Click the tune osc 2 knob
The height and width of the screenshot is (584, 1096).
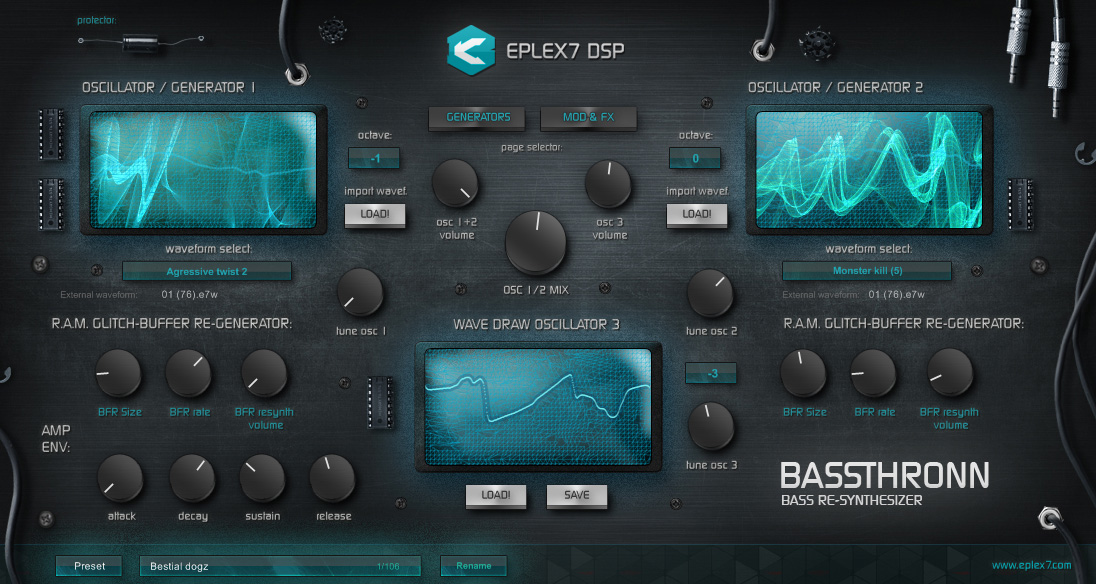coord(710,293)
